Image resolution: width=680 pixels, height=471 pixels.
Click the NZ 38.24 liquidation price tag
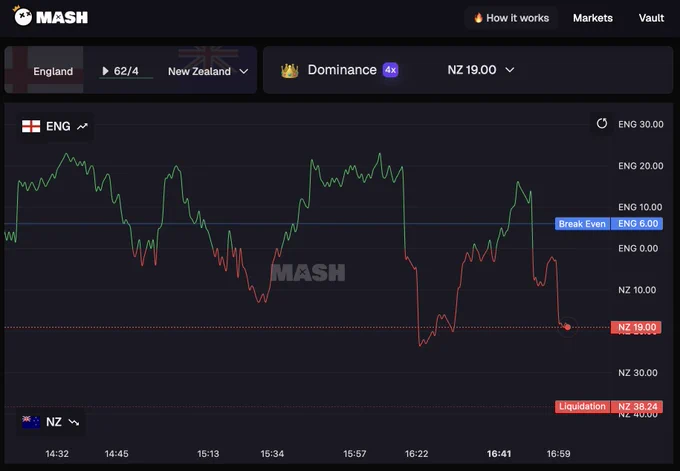point(637,406)
